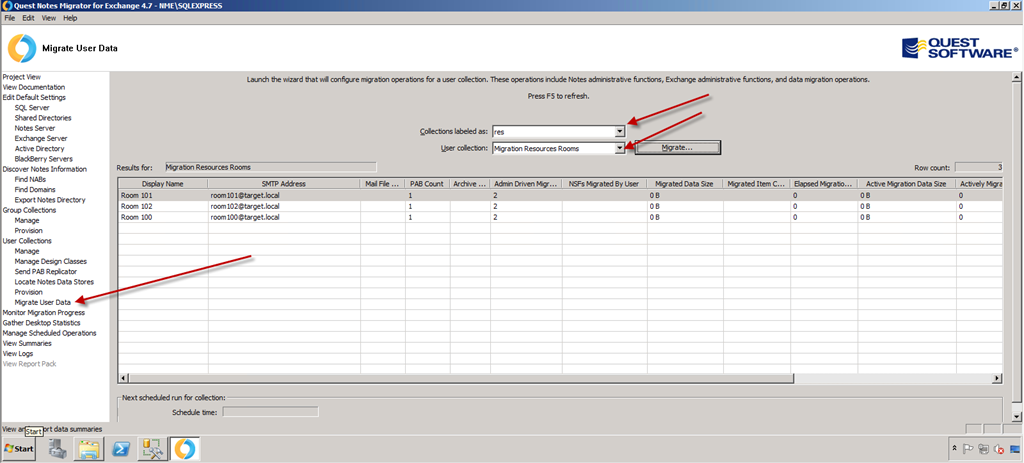Open BlackBerry Servers settings
Viewport: 1024px width, 463px height.
pyautogui.click(x=44, y=159)
